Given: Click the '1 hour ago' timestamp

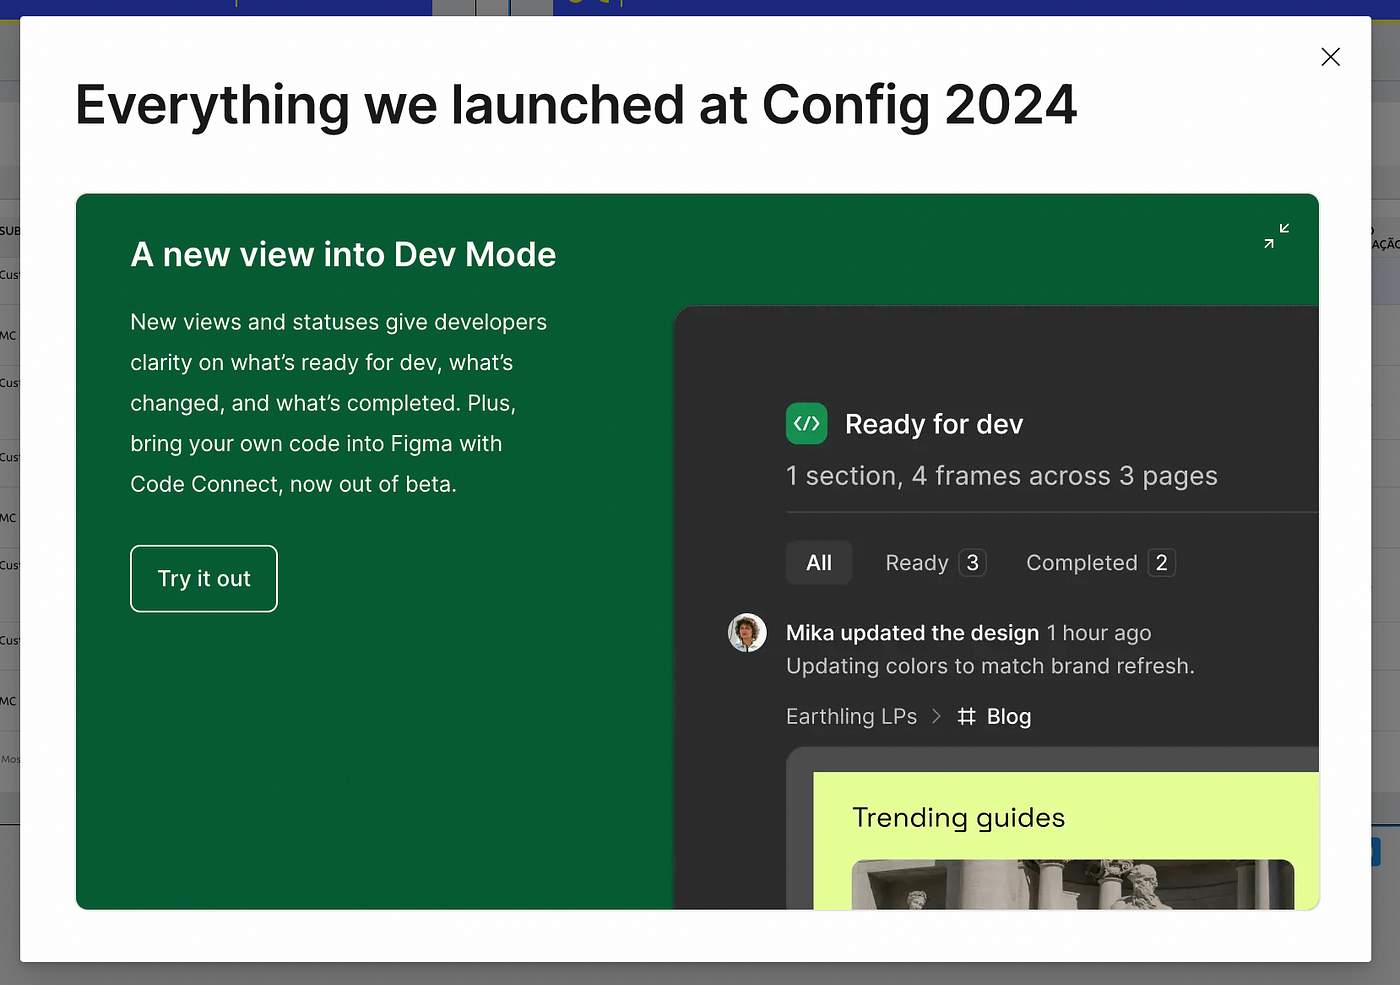Looking at the screenshot, I should [1099, 633].
